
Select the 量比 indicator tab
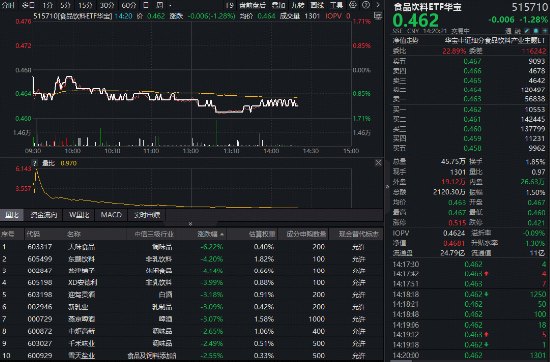coord(12,215)
